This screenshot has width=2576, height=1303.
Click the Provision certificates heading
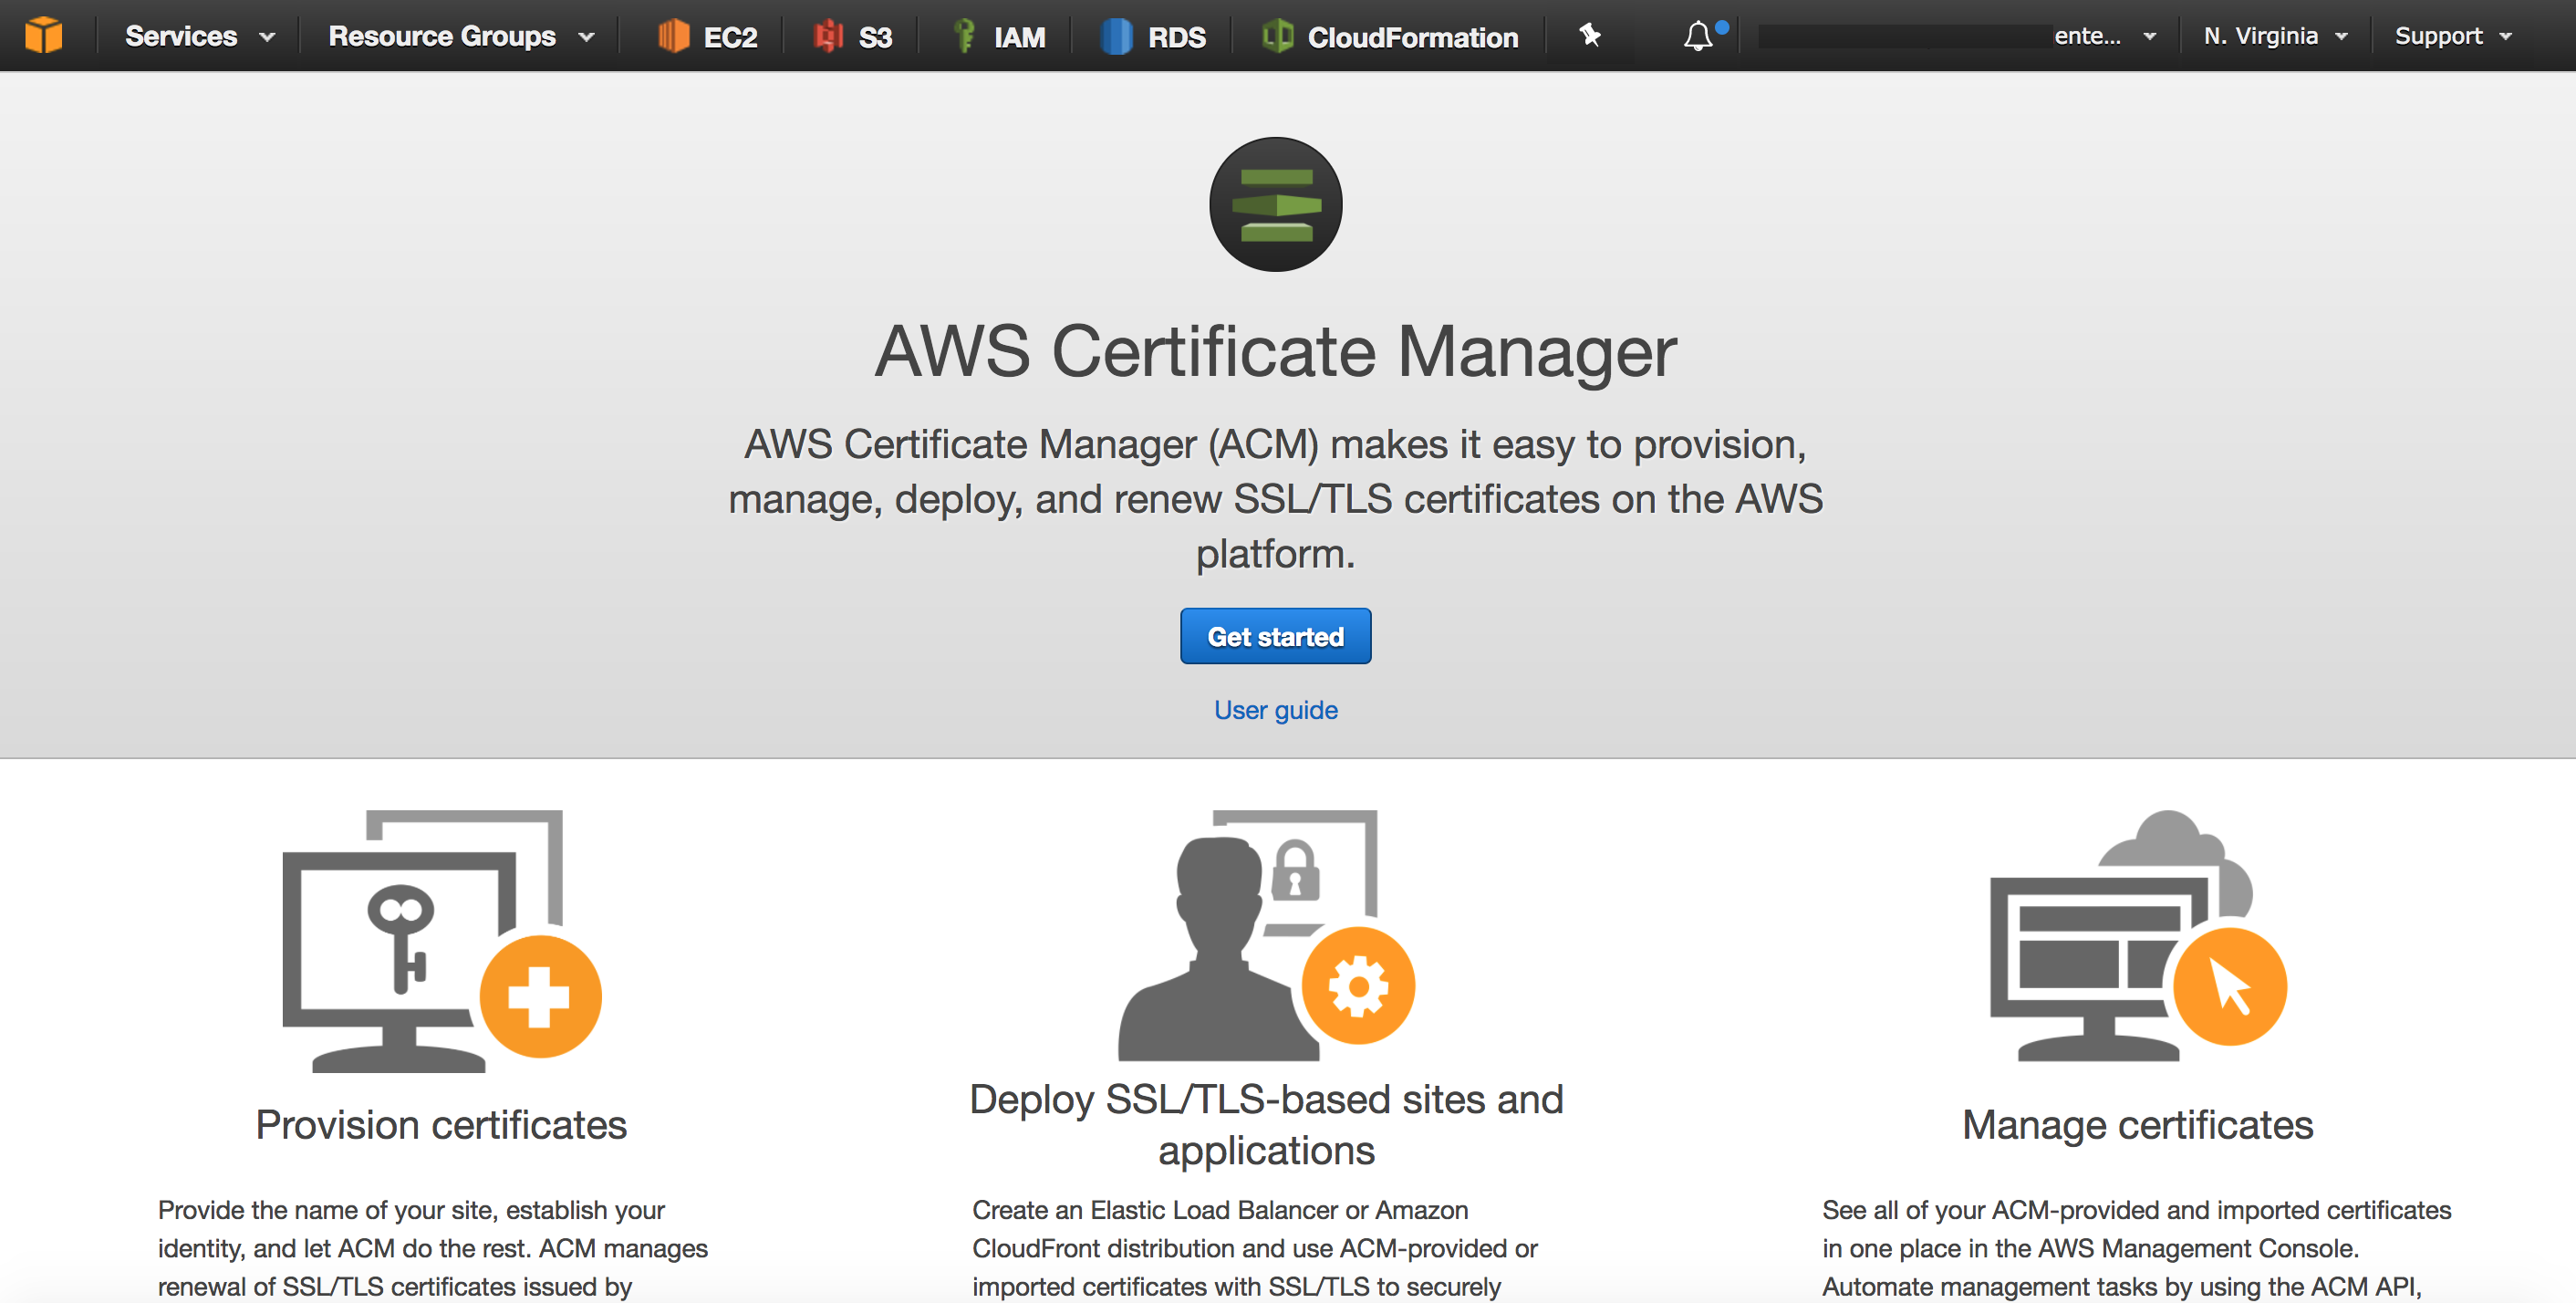[x=441, y=1125]
